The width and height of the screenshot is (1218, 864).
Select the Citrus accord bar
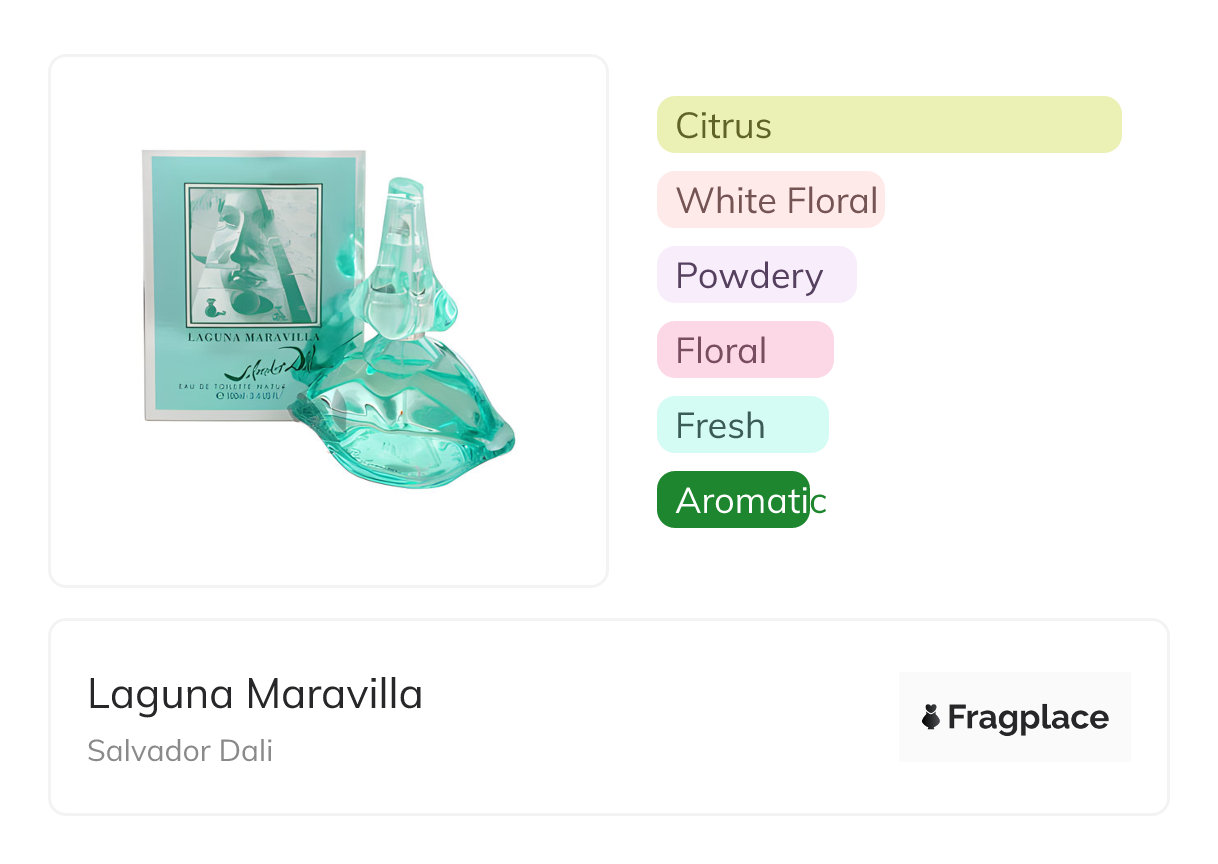click(x=888, y=125)
